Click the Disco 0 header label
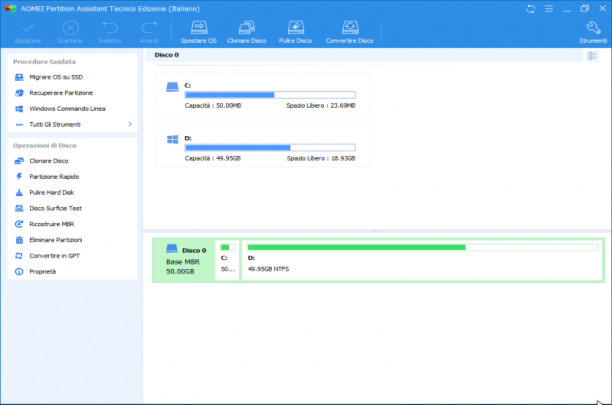This screenshot has height=405, width=612. (x=167, y=55)
